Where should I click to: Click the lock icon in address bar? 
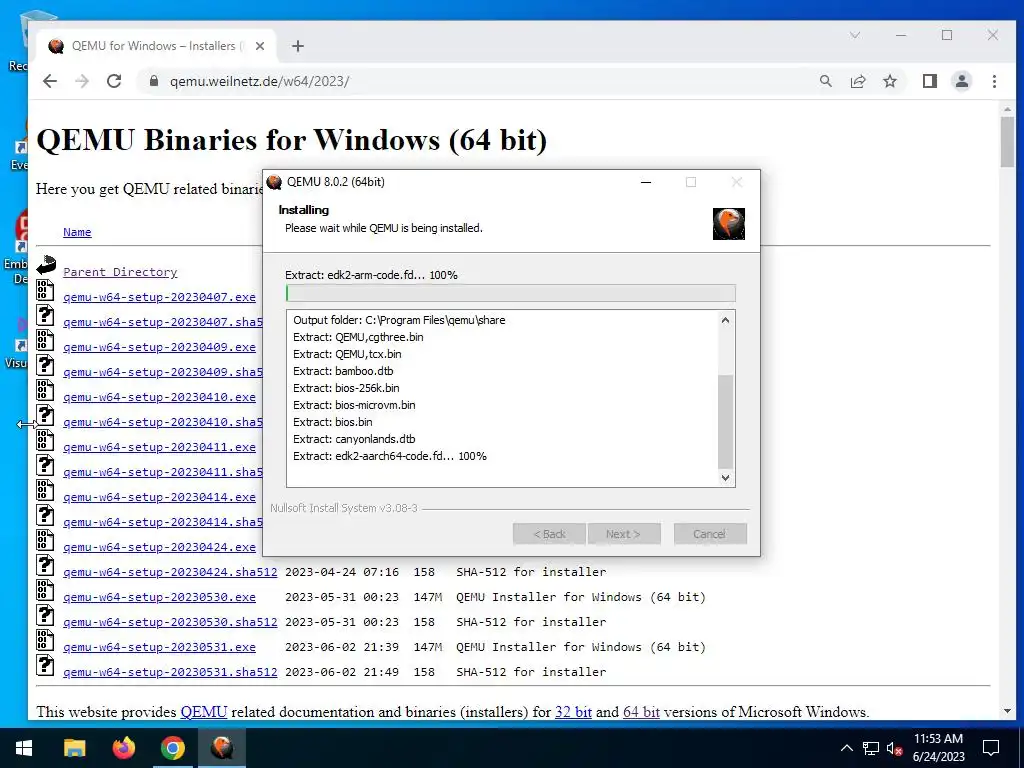point(153,81)
